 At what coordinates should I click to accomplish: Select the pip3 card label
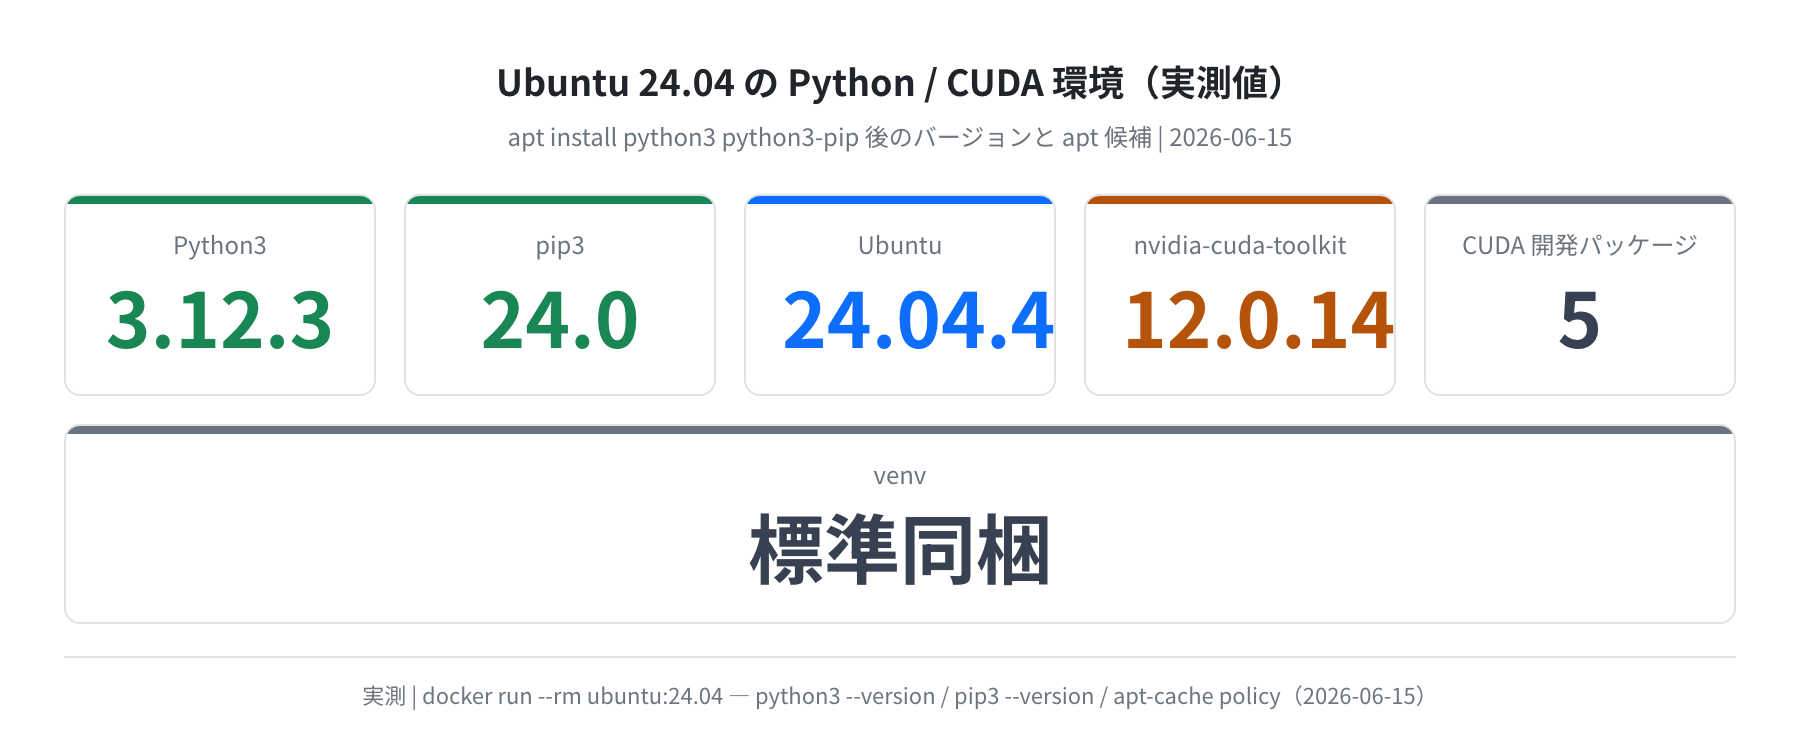click(560, 246)
